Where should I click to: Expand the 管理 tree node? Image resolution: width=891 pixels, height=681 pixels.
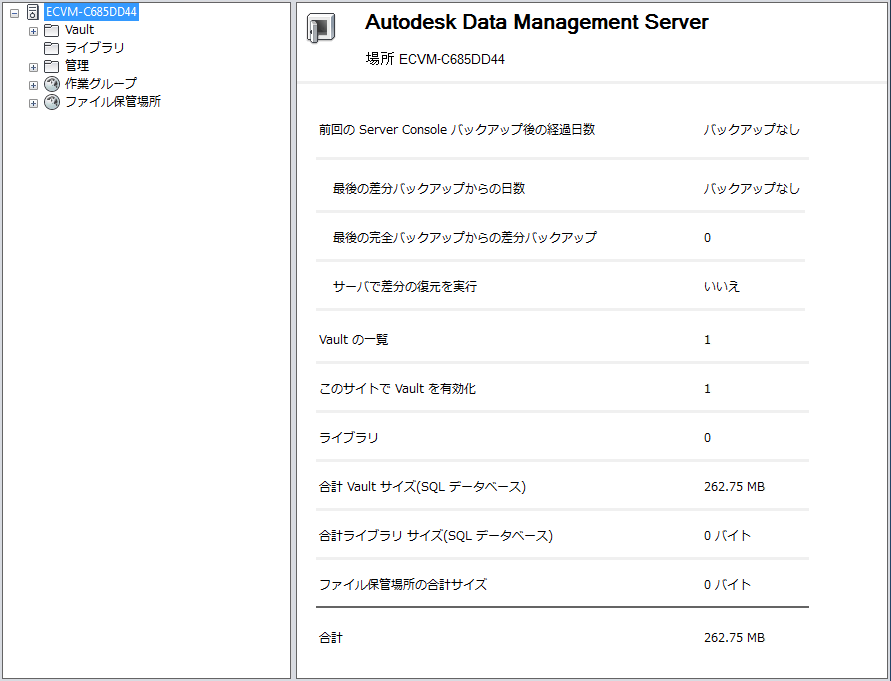(x=33, y=67)
